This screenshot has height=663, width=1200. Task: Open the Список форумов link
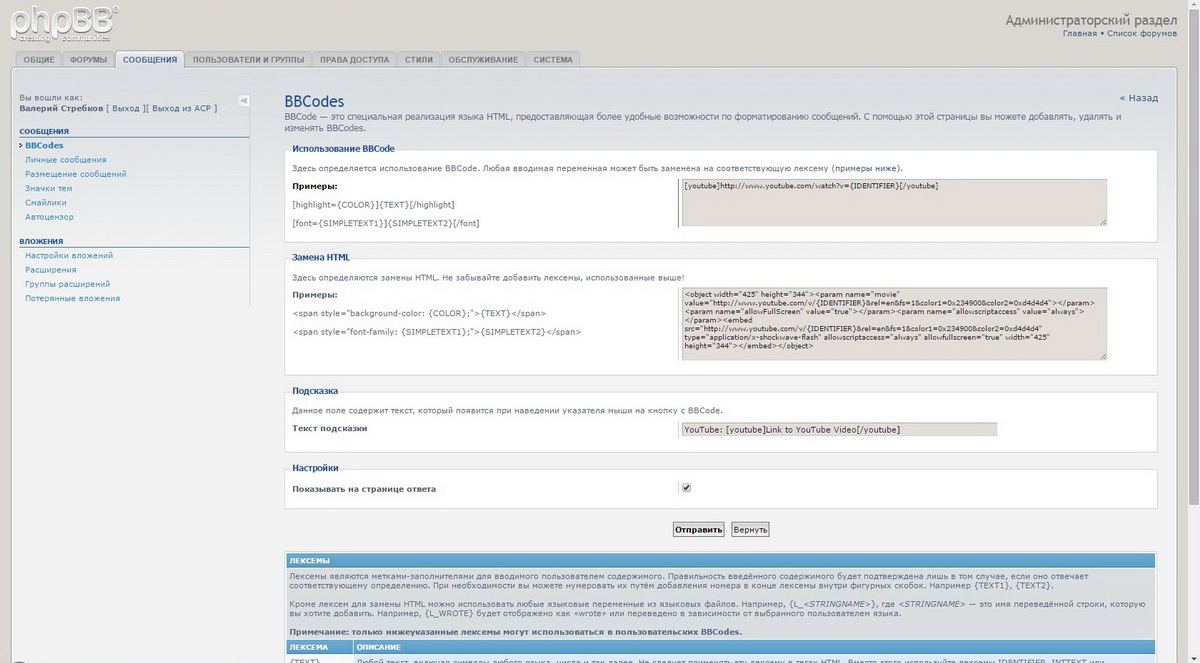pyautogui.click(x=1142, y=34)
